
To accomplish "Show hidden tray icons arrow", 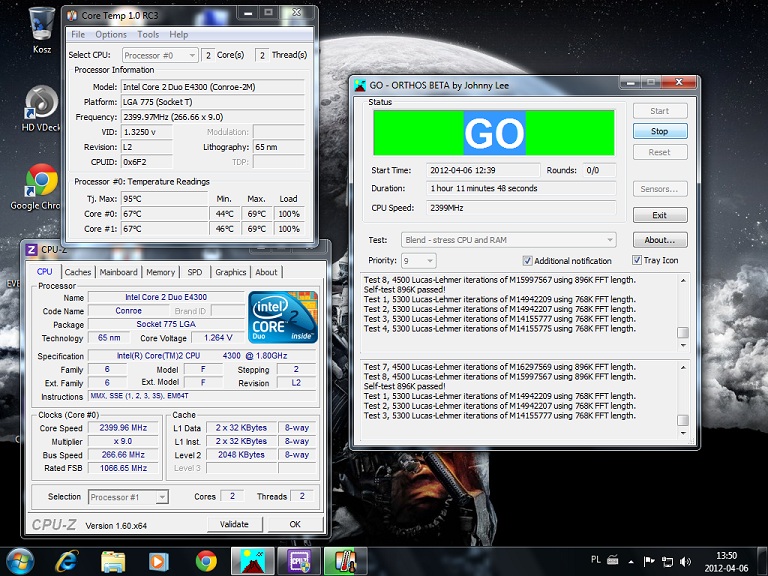I will point(631,561).
